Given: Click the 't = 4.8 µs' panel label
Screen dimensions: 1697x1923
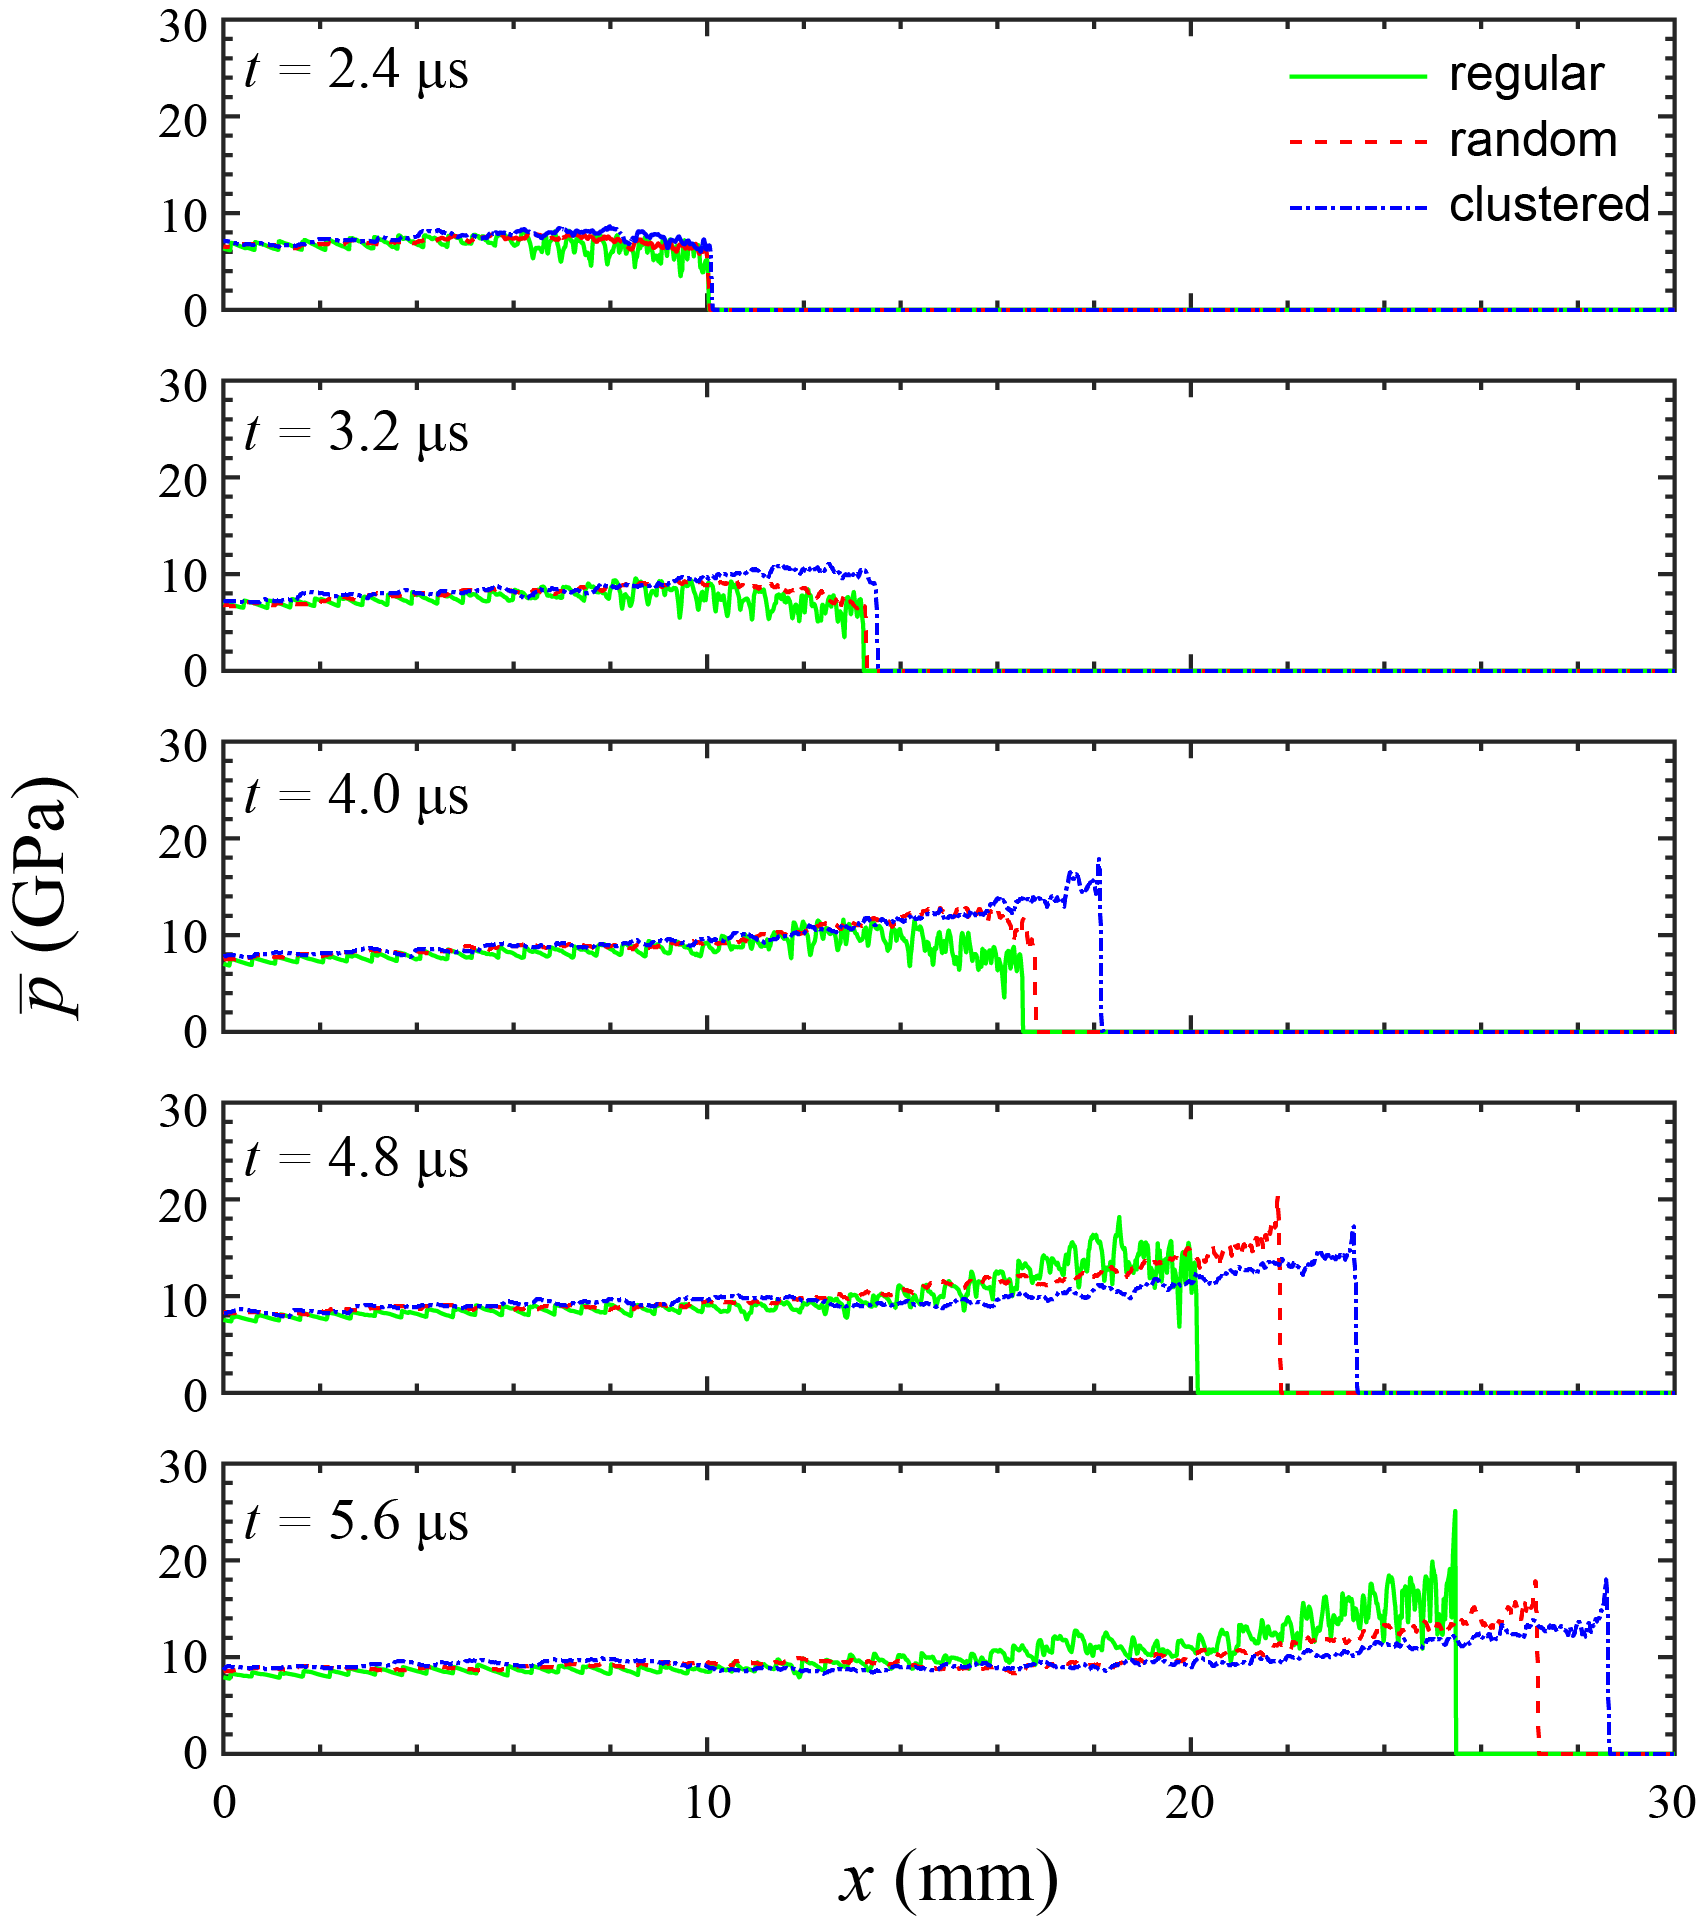Looking at the screenshot, I should (x=356, y=1160).
